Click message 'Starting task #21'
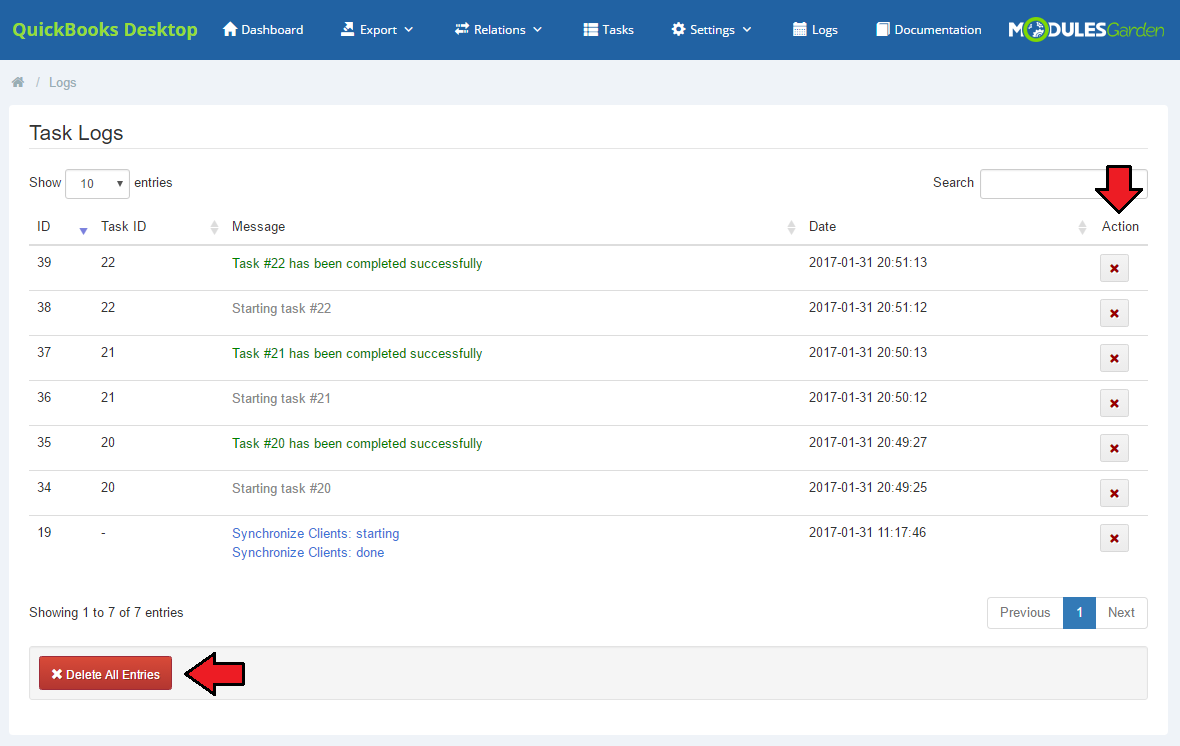The image size is (1180, 746). pos(281,399)
